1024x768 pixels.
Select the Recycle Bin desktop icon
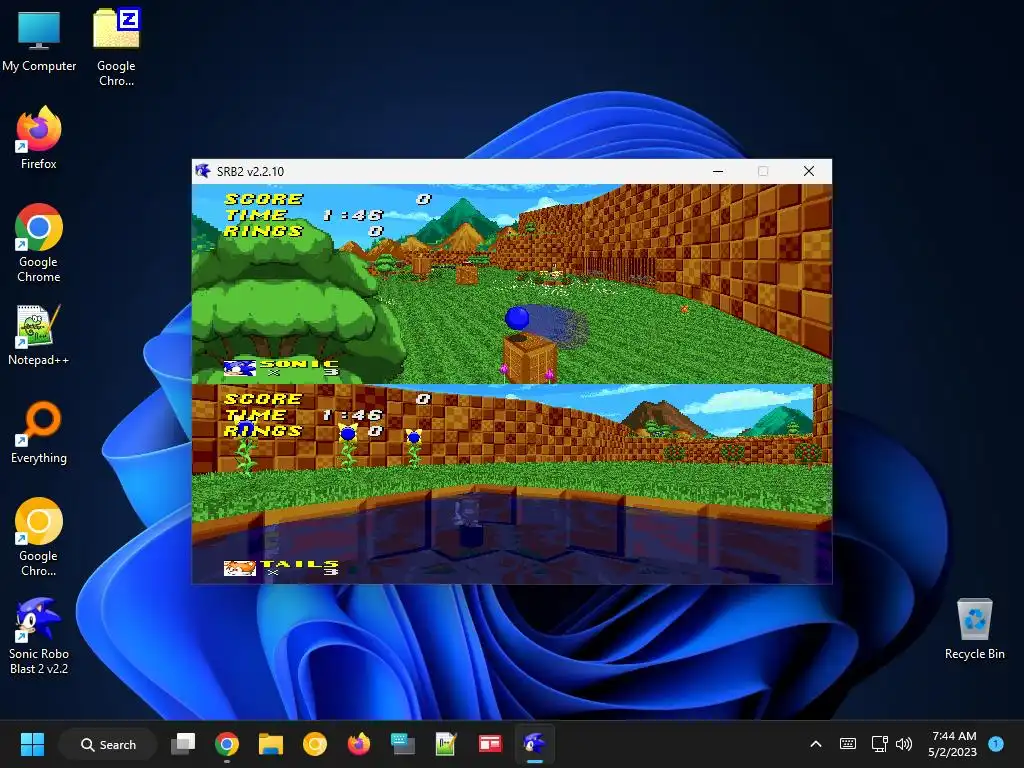(974, 629)
